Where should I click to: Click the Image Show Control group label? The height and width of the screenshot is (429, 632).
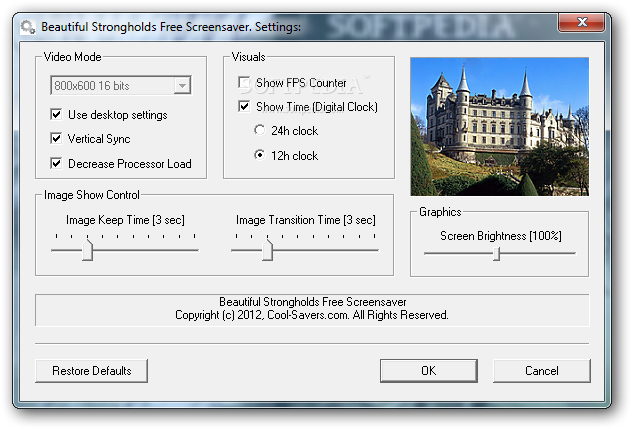92,195
